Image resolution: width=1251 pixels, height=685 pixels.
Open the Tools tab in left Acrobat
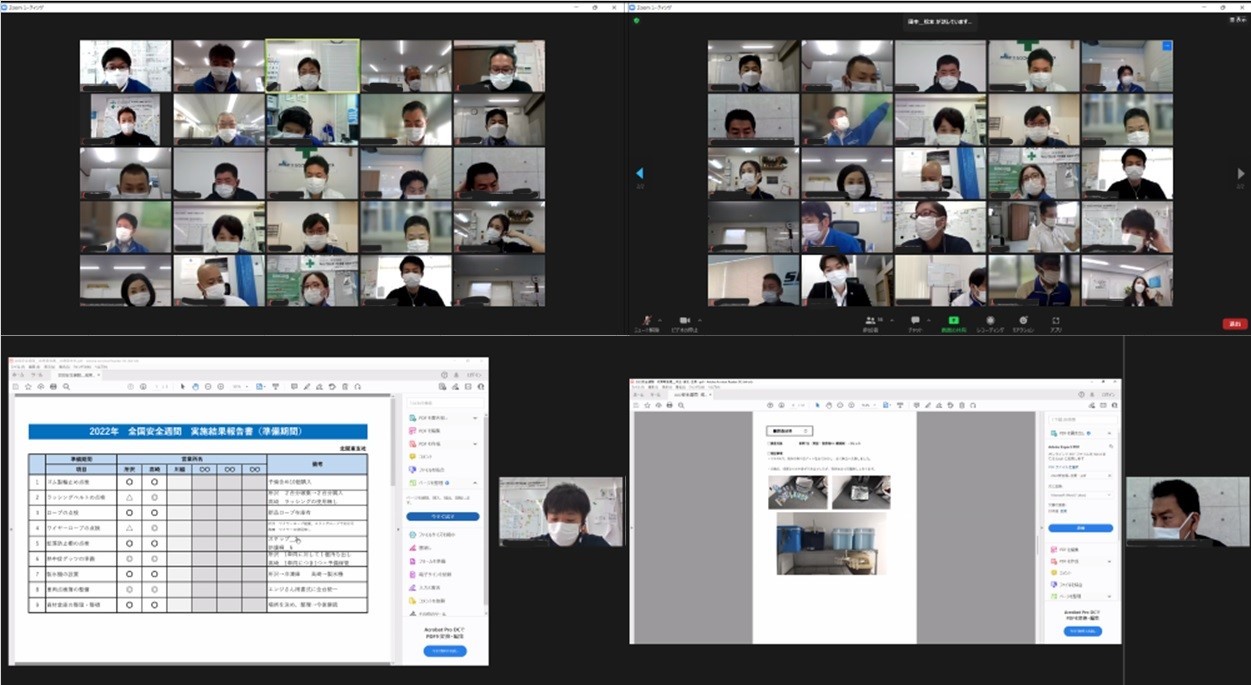[x=37, y=375]
